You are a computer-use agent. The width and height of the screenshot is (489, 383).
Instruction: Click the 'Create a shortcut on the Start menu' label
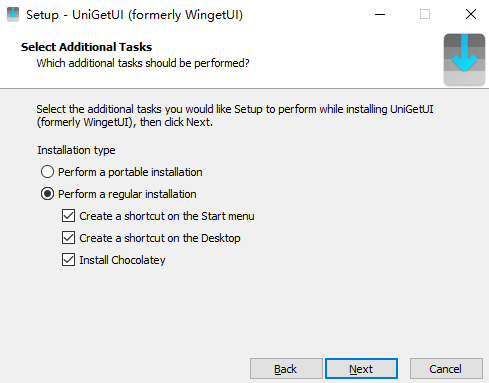pos(167,216)
